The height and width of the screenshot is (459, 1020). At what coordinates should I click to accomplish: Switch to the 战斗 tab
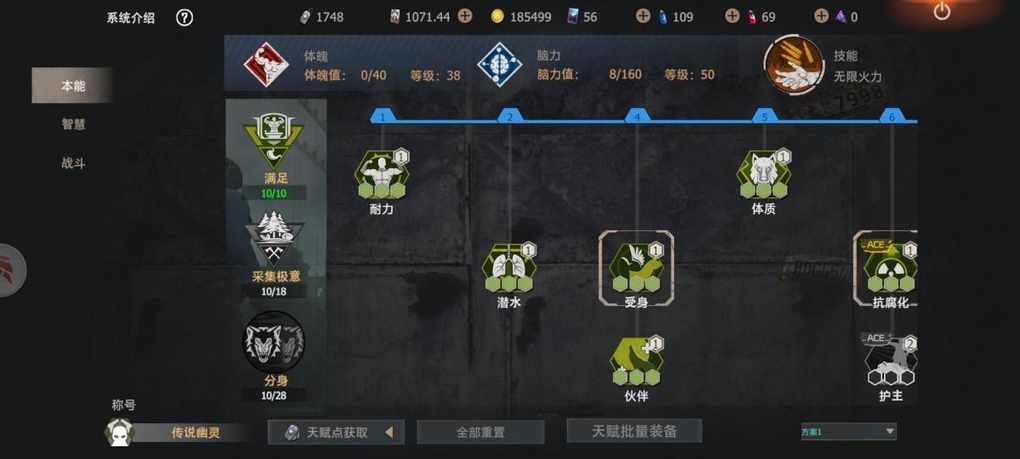click(x=73, y=163)
